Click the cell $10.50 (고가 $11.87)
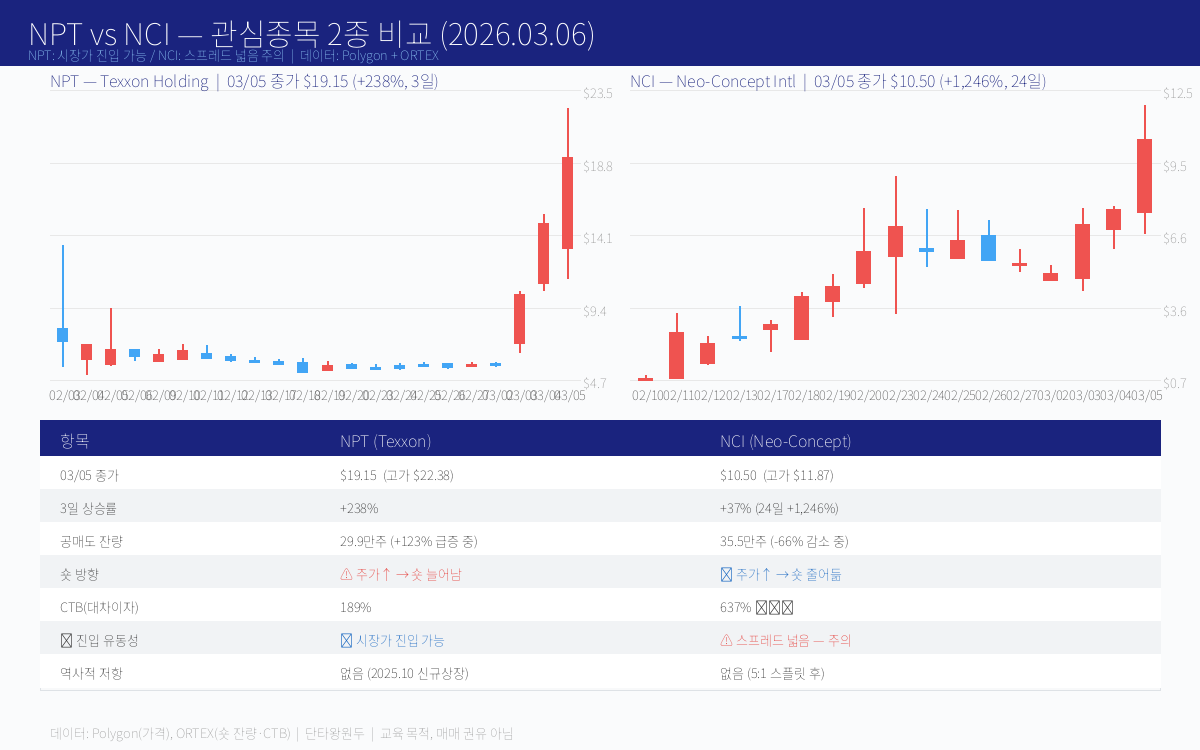The image size is (1200, 750). [777, 476]
